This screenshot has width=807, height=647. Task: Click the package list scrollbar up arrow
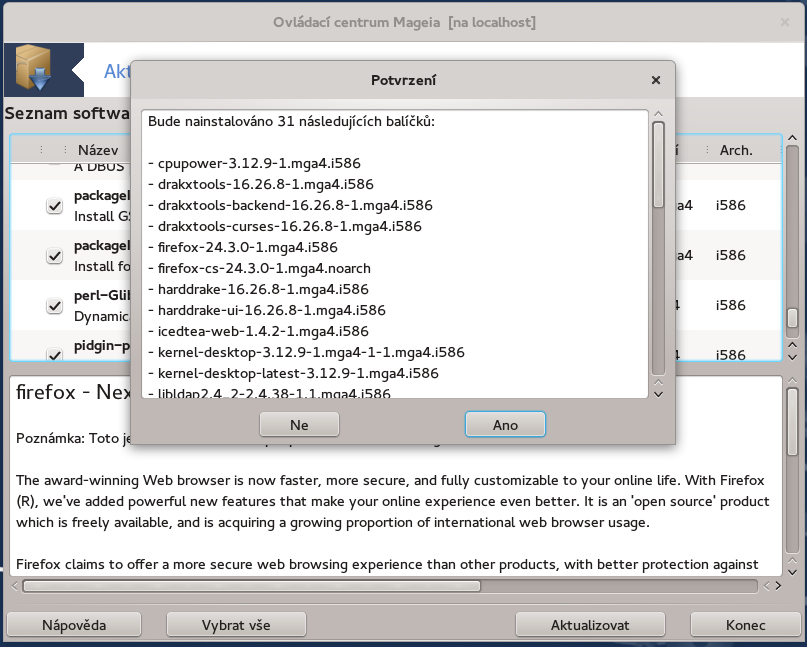[x=793, y=137]
